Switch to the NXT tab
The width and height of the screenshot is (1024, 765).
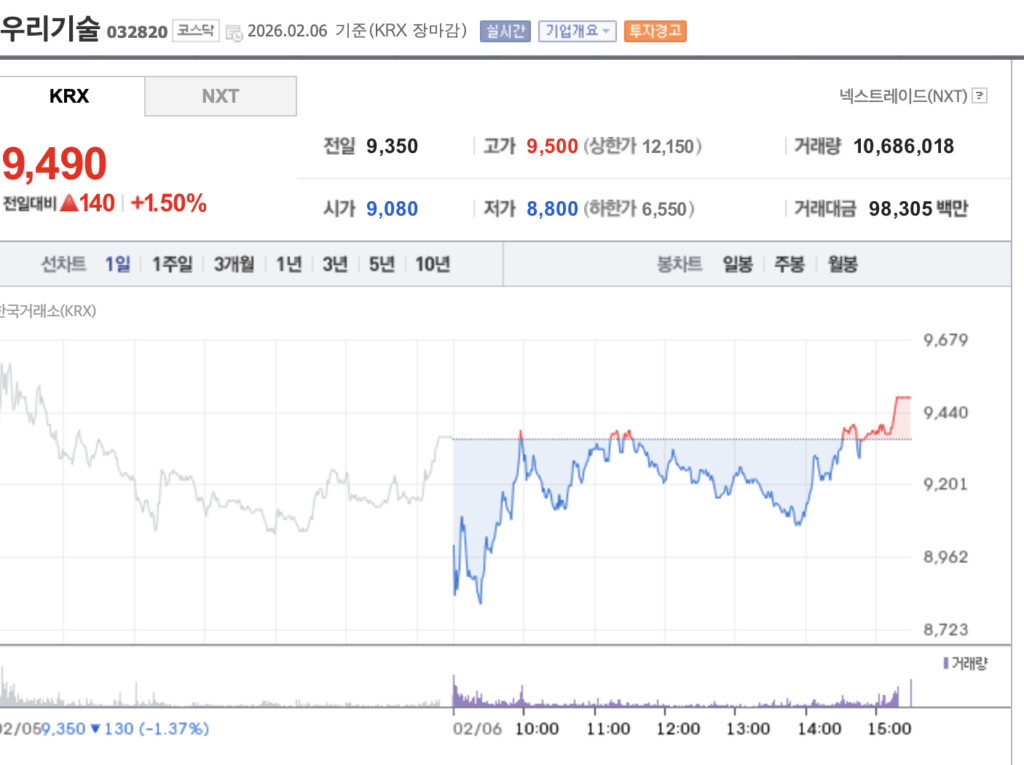coord(220,96)
